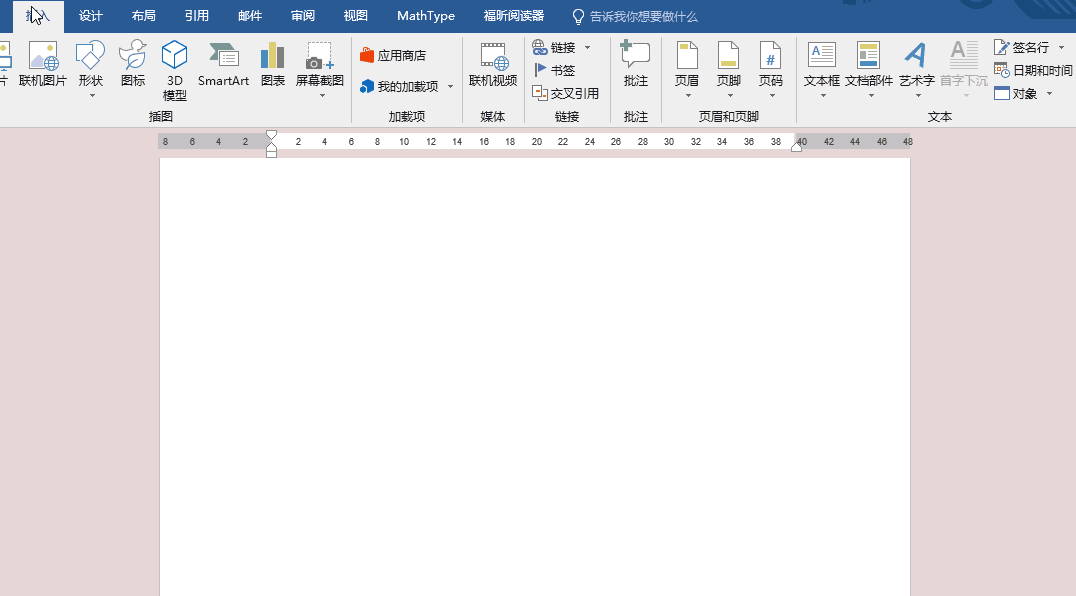Image resolution: width=1076 pixels, height=596 pixels.
Task: Insert date and time (日期和时间)
Action: click(x=1033, y=70)
